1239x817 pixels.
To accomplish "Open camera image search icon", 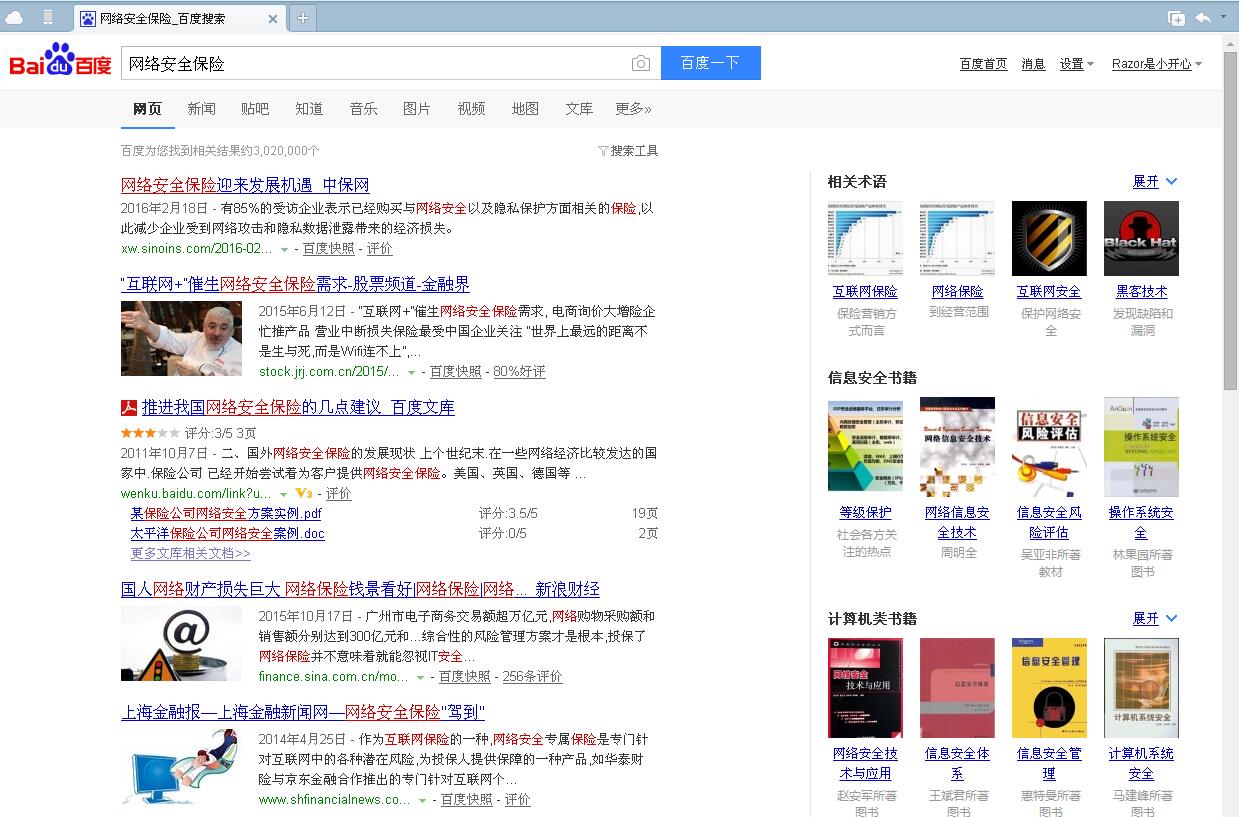I will tap(641, 63).
